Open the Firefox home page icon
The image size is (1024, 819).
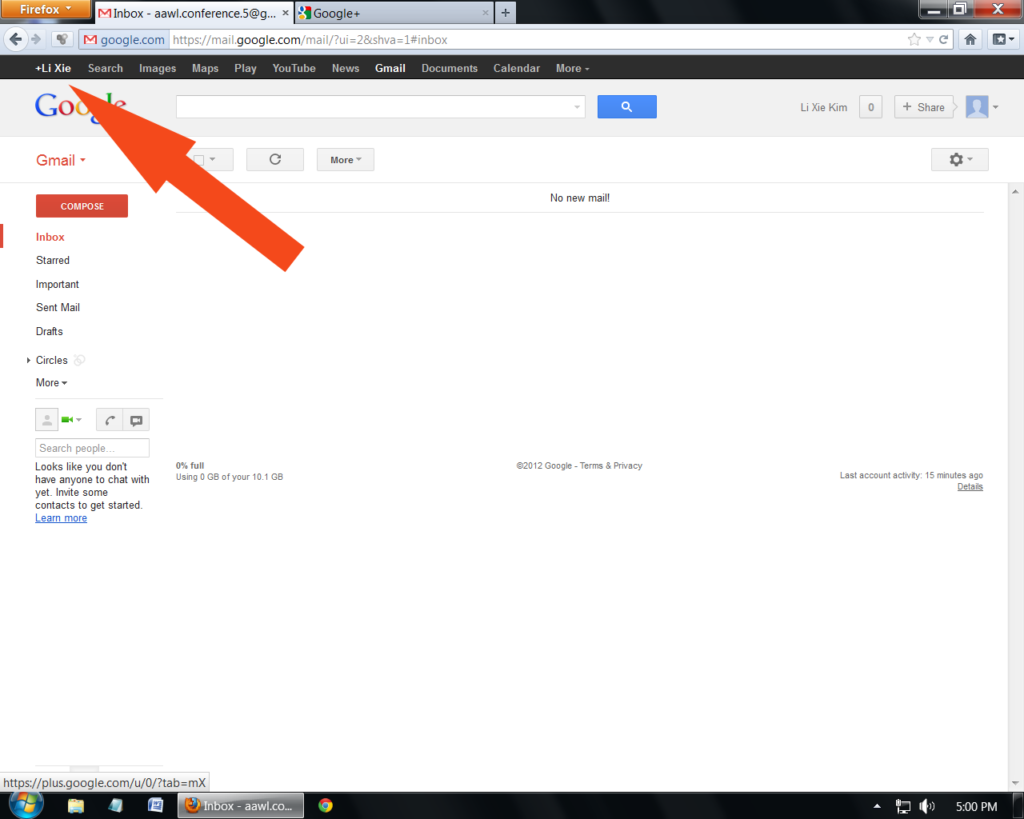(x=970, y=40)
